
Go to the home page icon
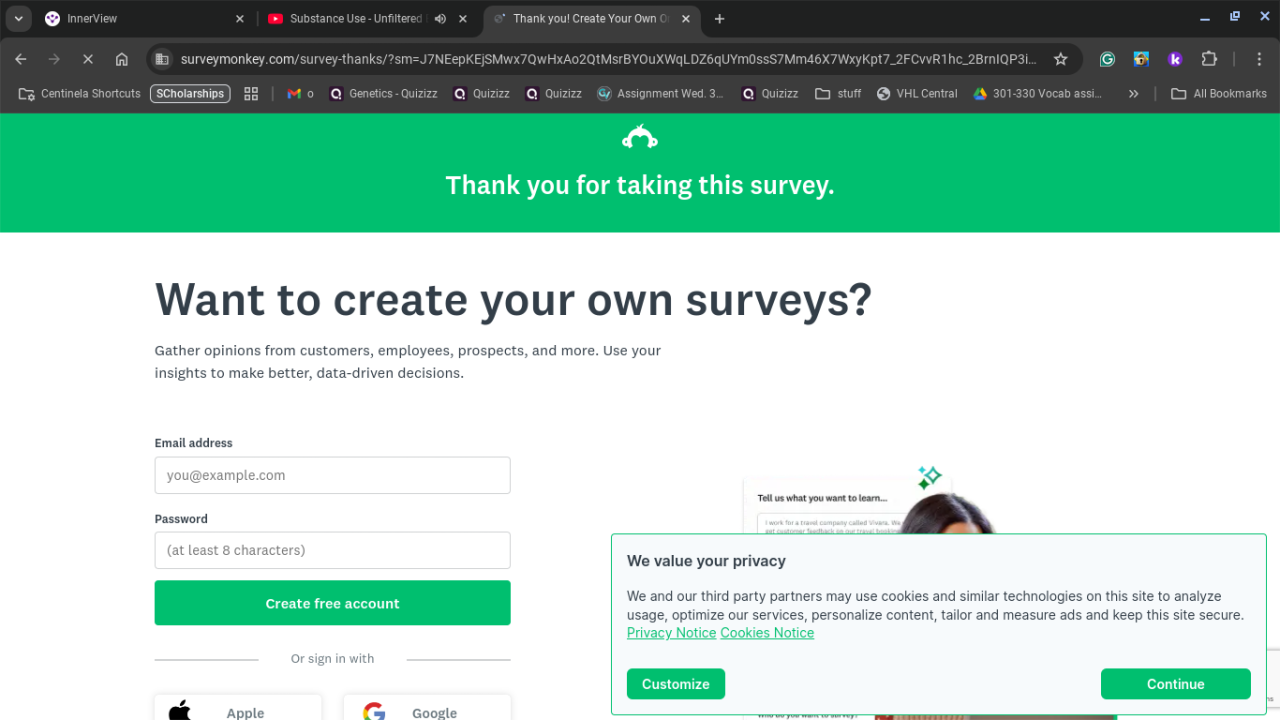click(122, 59)
